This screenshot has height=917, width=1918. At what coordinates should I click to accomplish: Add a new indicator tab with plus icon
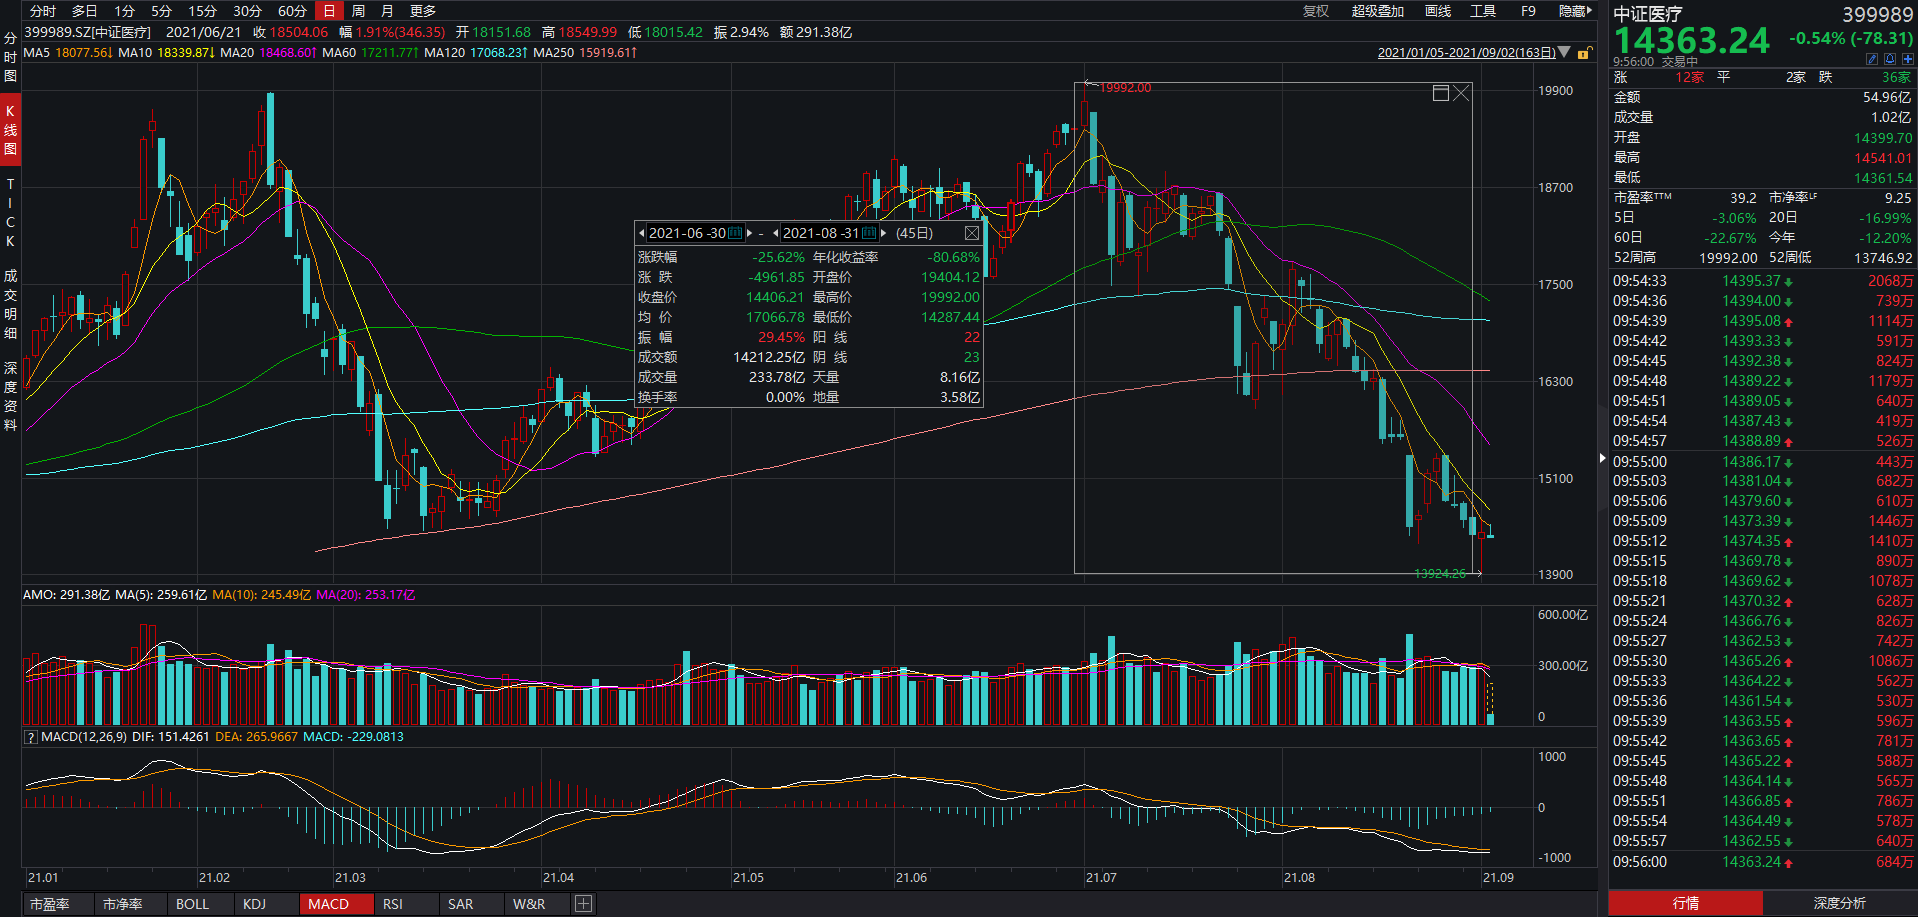point(583,904)
